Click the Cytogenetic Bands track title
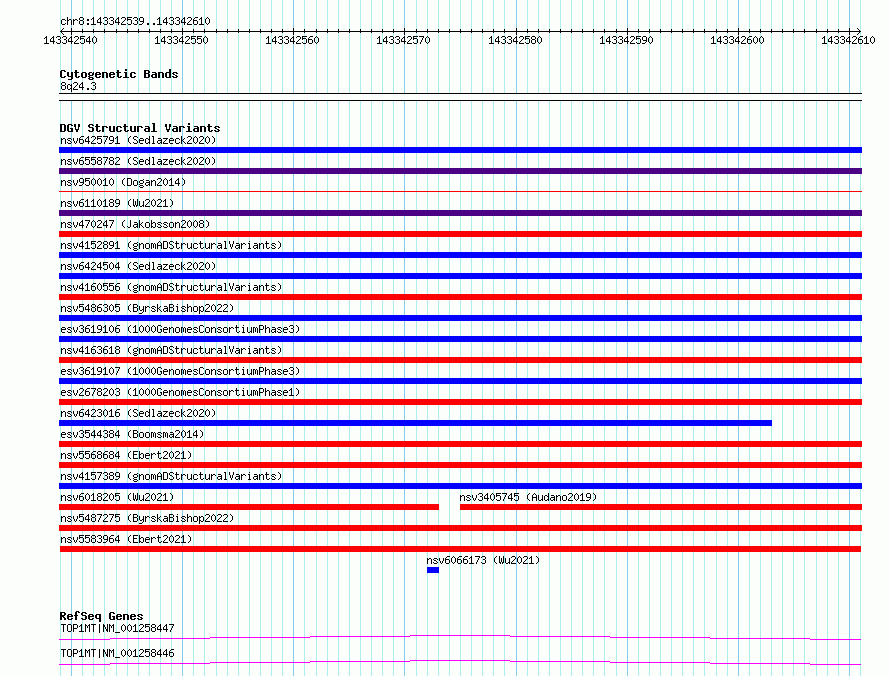This screenshot has height=676, width=890. coord(119,74)
